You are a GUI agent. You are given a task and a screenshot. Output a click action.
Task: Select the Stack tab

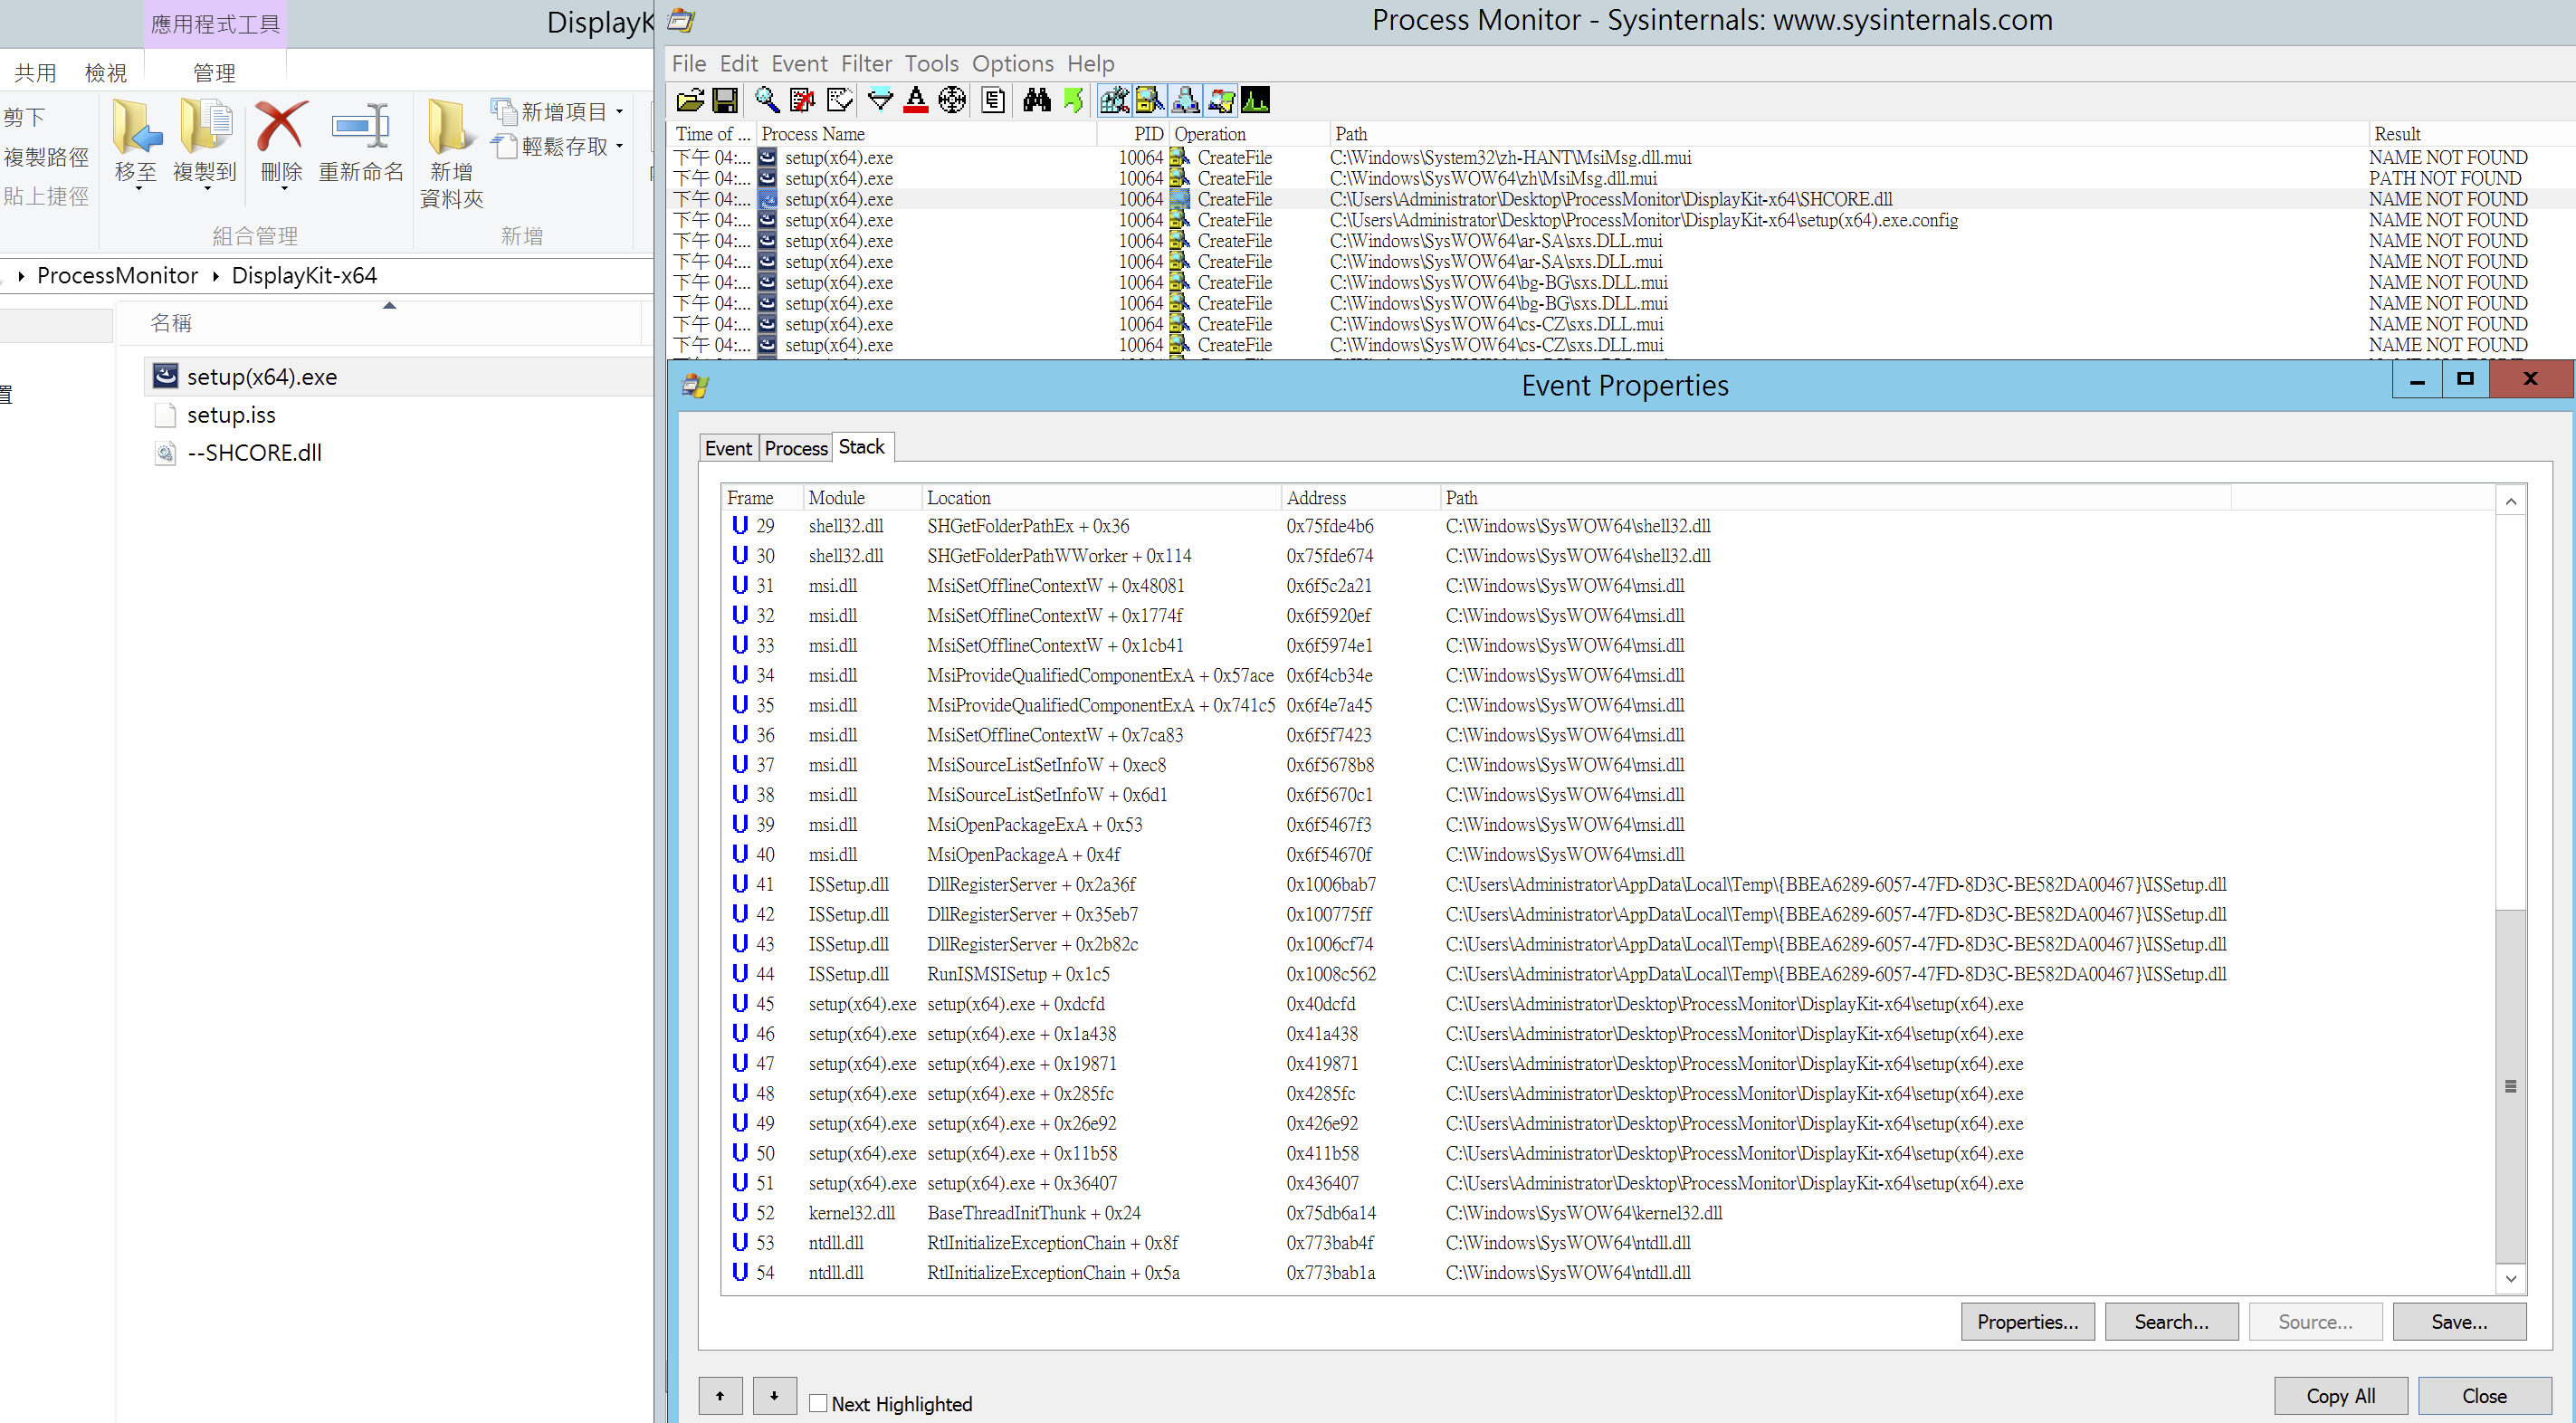tap(862, 446)
